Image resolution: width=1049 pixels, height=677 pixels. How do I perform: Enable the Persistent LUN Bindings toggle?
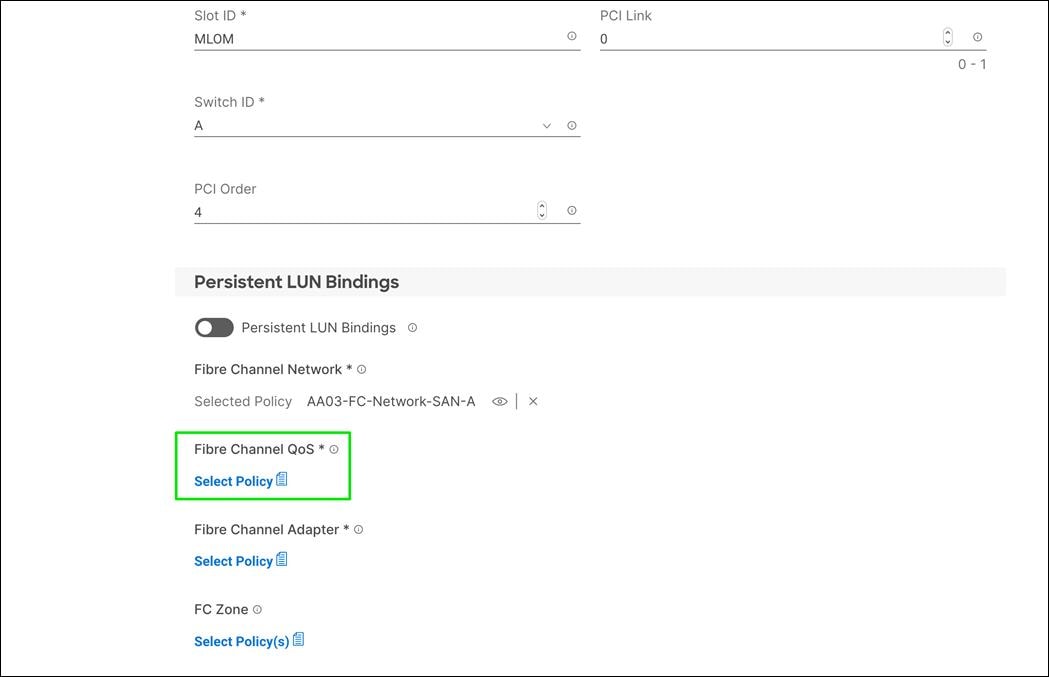(x=213, y=327)
